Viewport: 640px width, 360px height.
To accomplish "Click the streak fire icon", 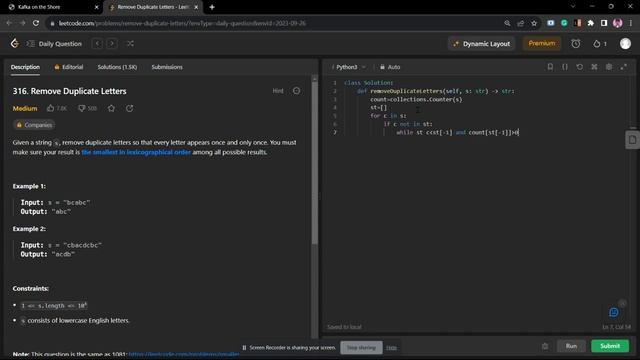I will (597, 43).
